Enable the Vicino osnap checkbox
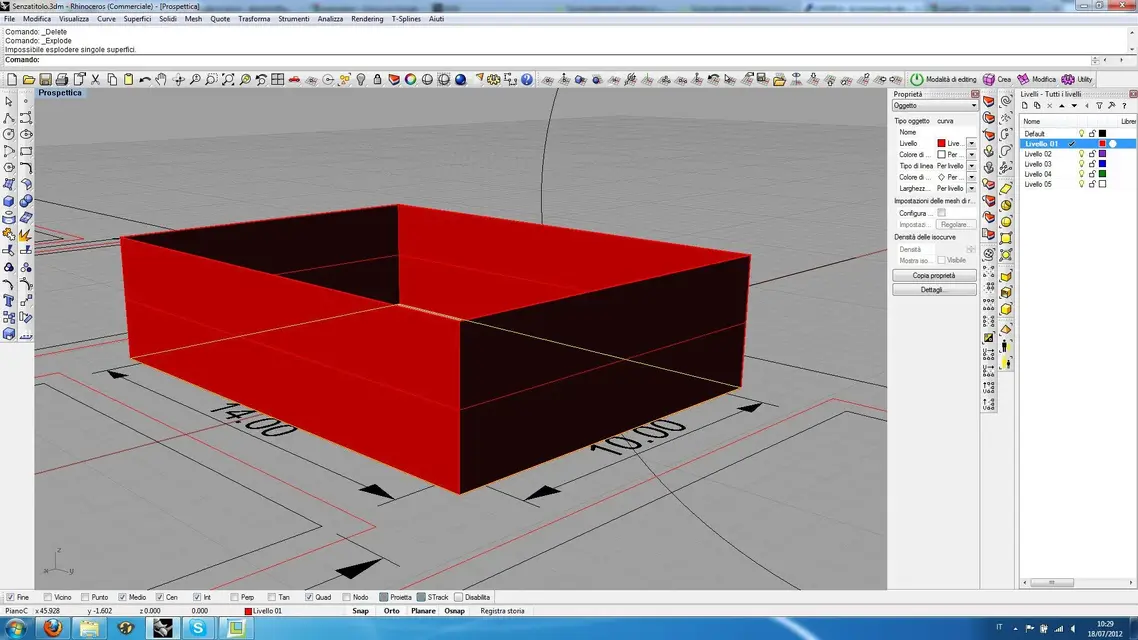The image size is (1138, 640). [48, 597]
